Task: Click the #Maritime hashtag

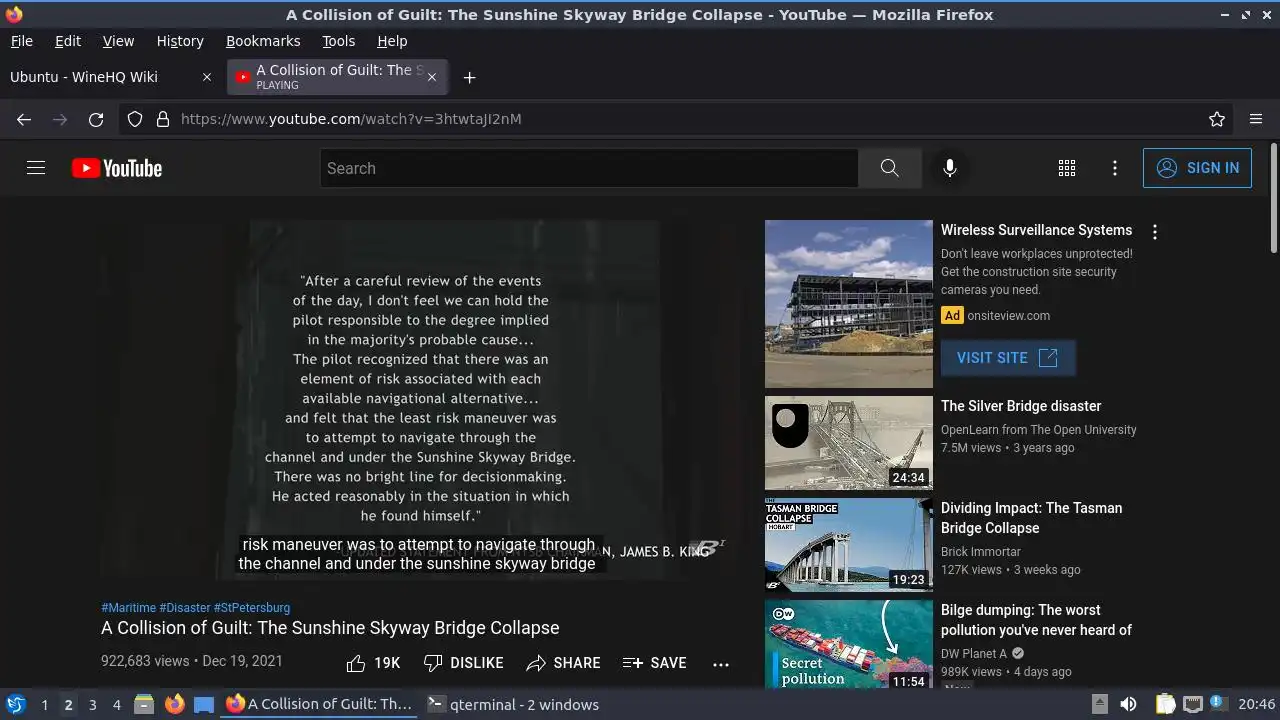Action: coord(128,608)
